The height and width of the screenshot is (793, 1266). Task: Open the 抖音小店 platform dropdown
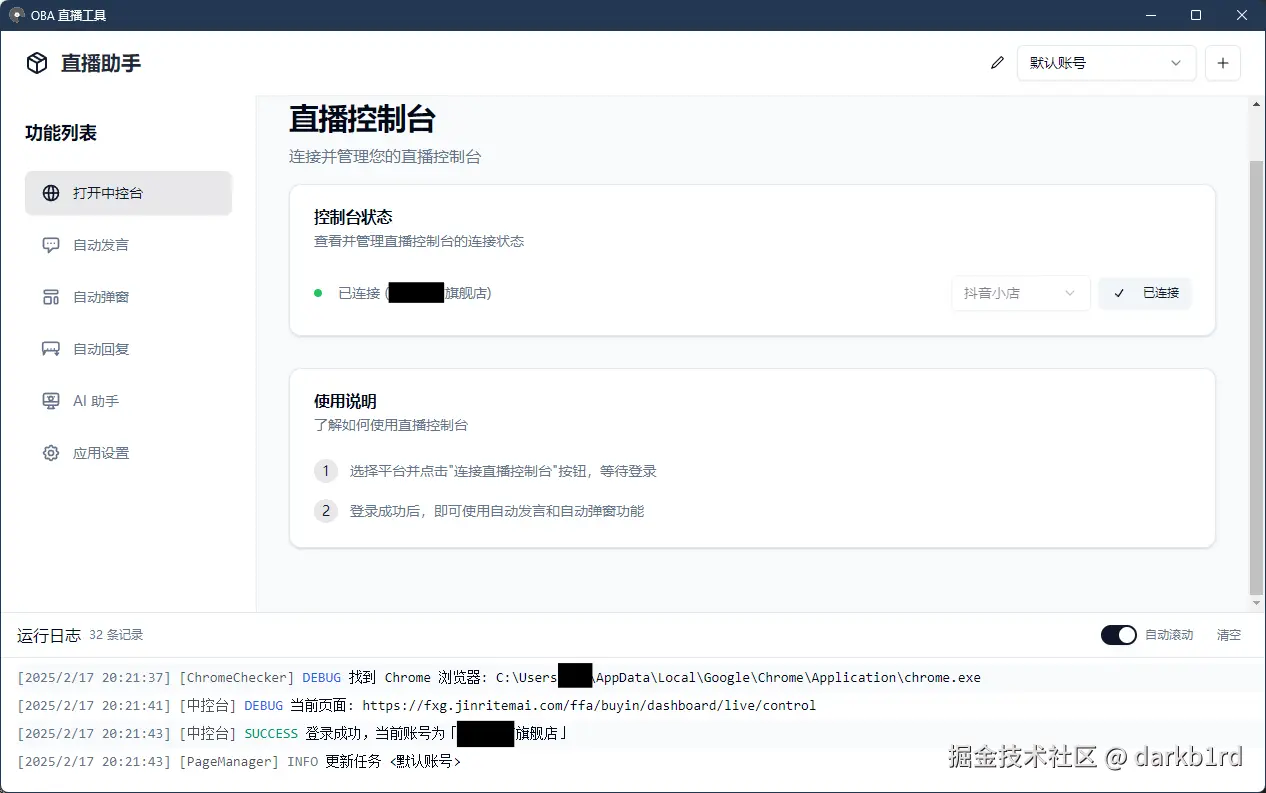tap(1020, 293)
